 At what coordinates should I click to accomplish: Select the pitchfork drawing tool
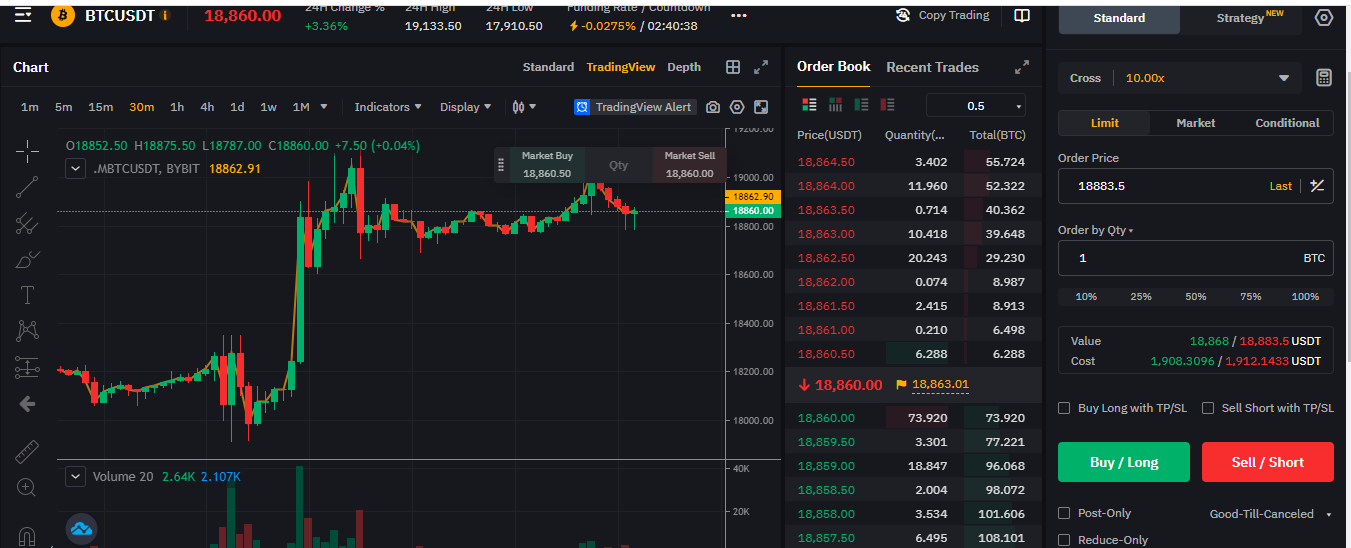tap(27, 223)
